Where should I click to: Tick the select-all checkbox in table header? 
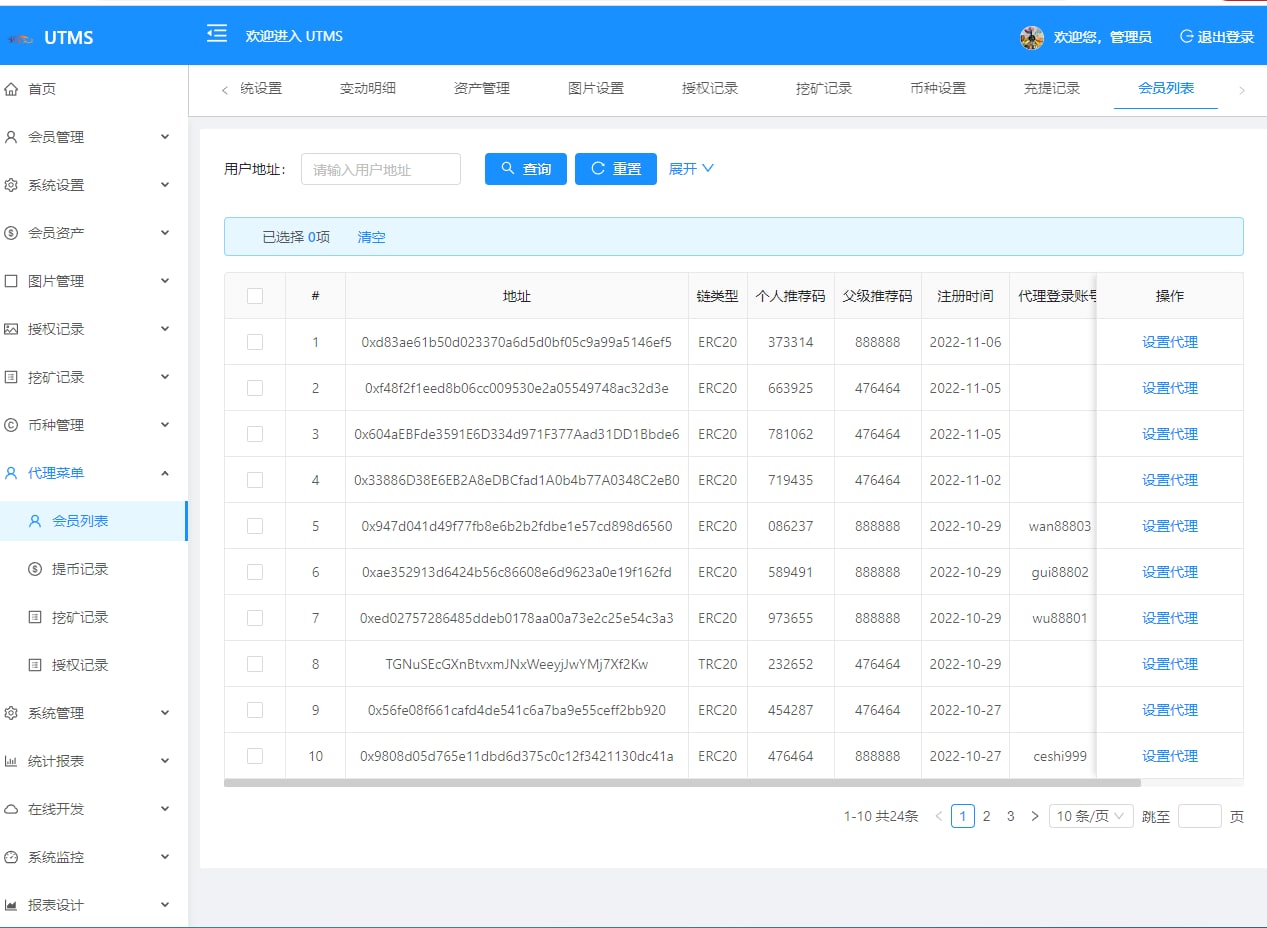click(x=255, y=296)
